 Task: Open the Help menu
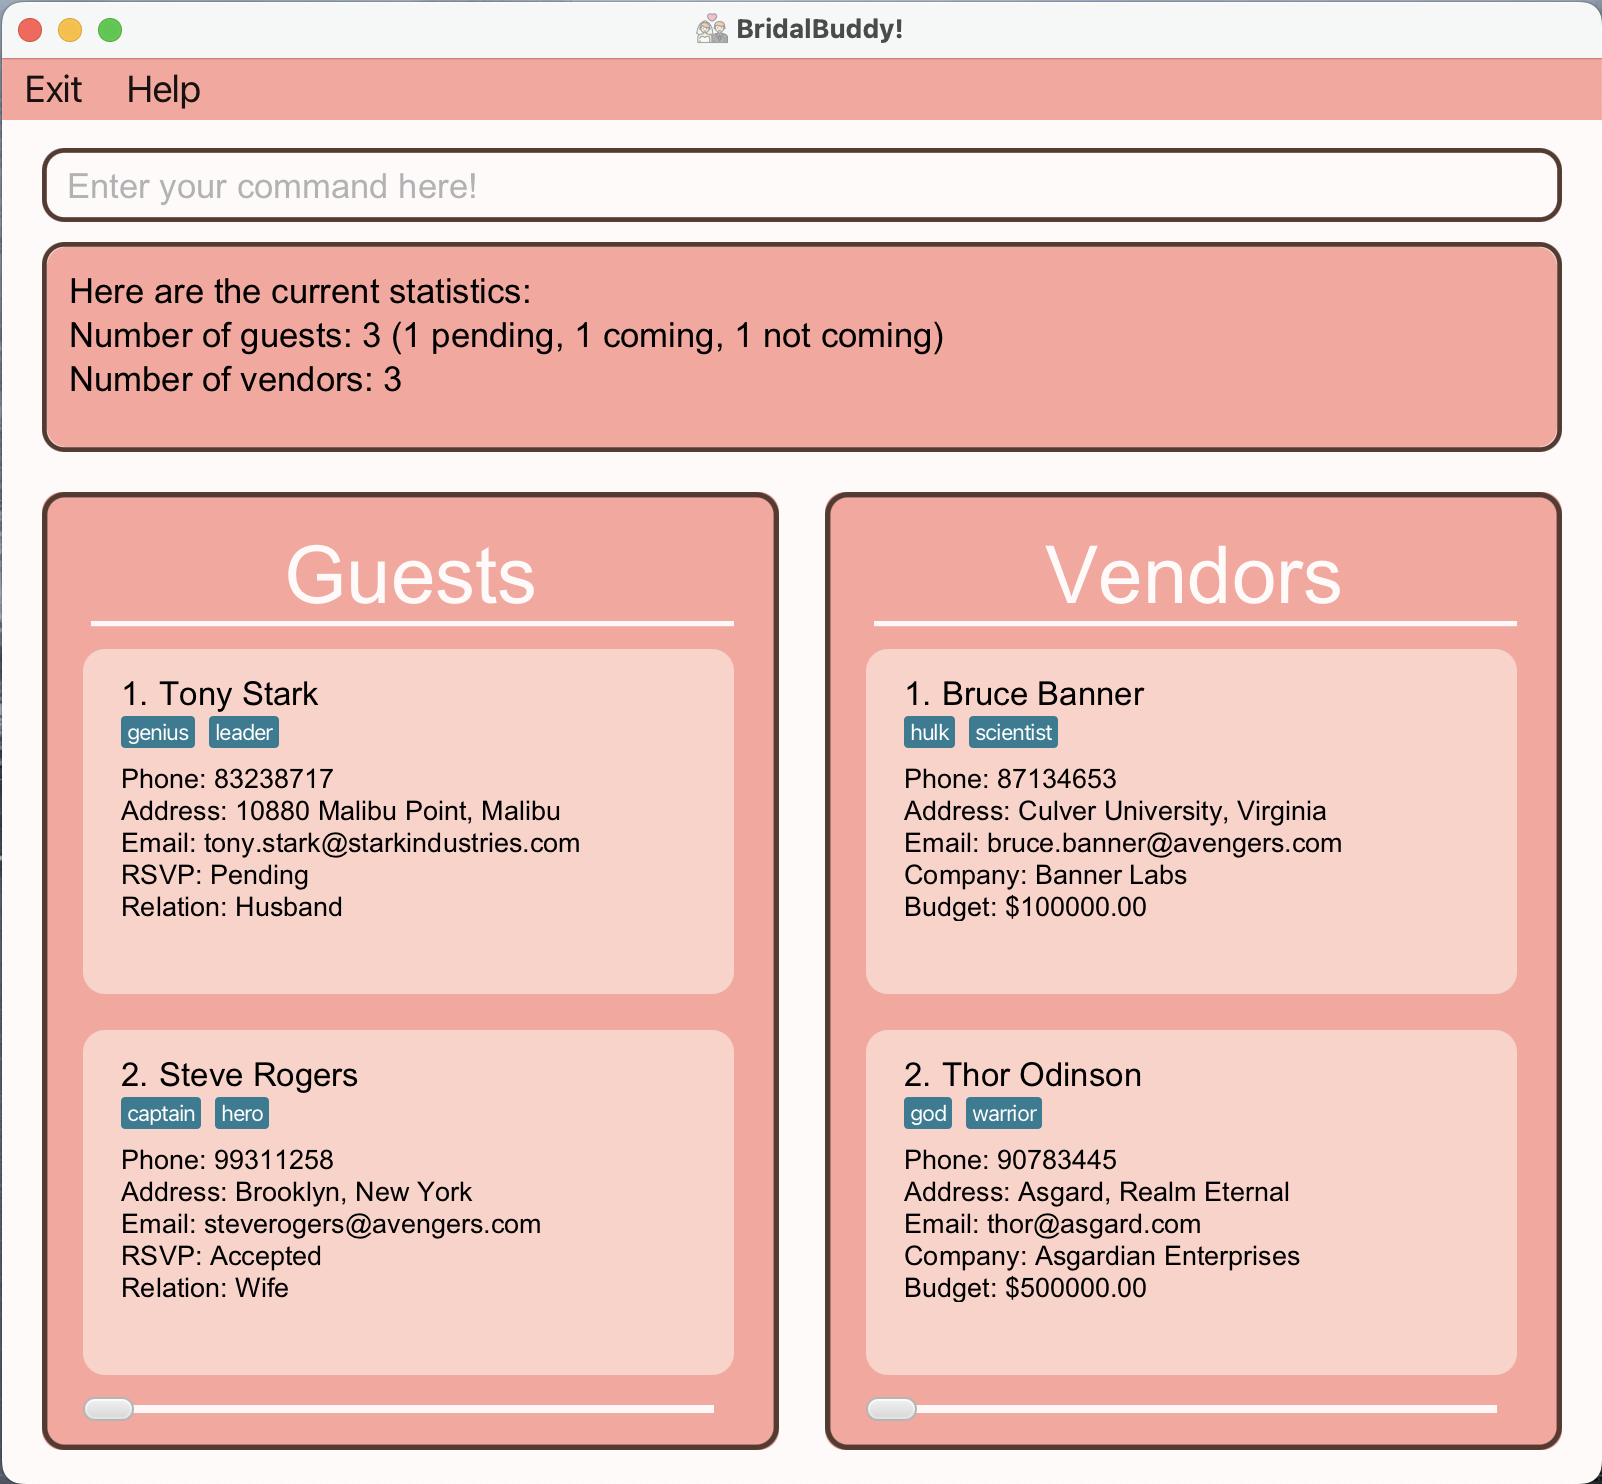coord(163,90)
